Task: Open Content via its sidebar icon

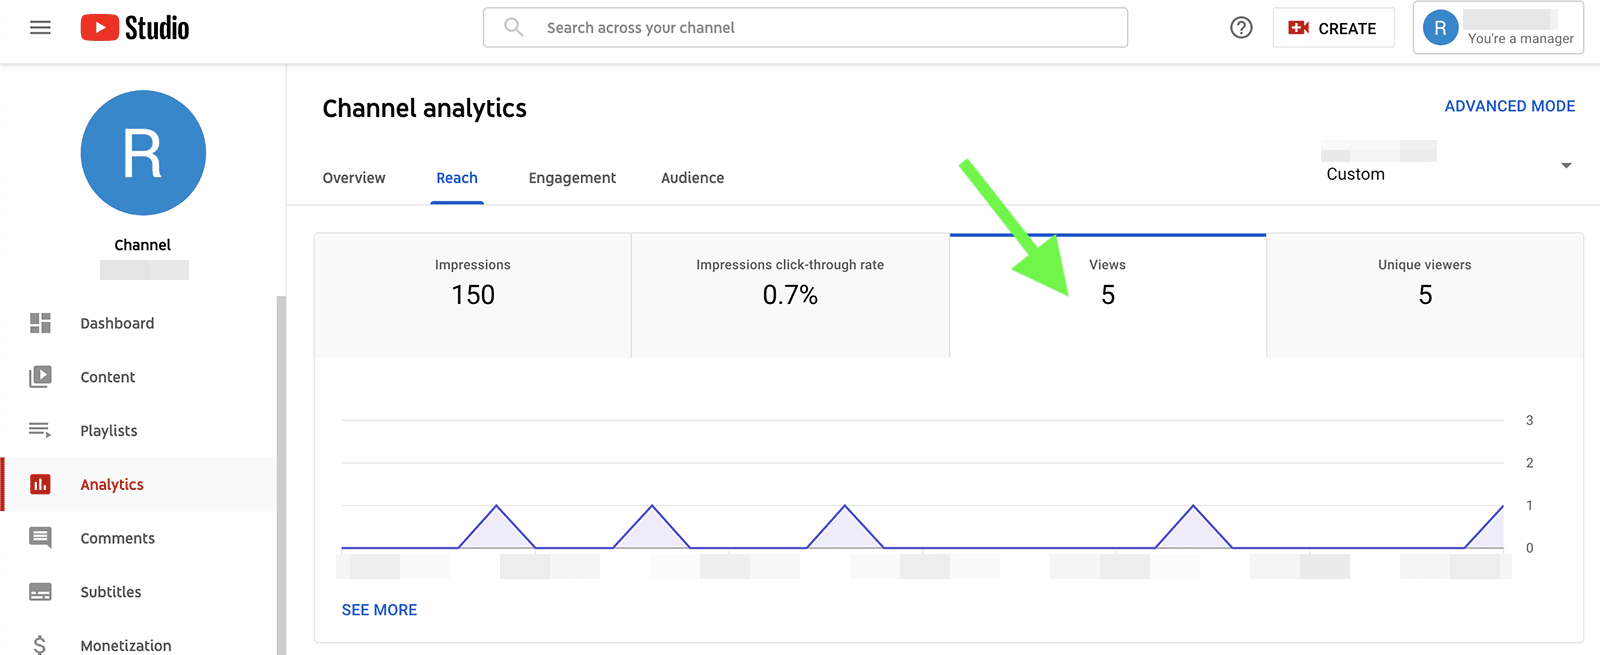Action: [x=40, y=377]
